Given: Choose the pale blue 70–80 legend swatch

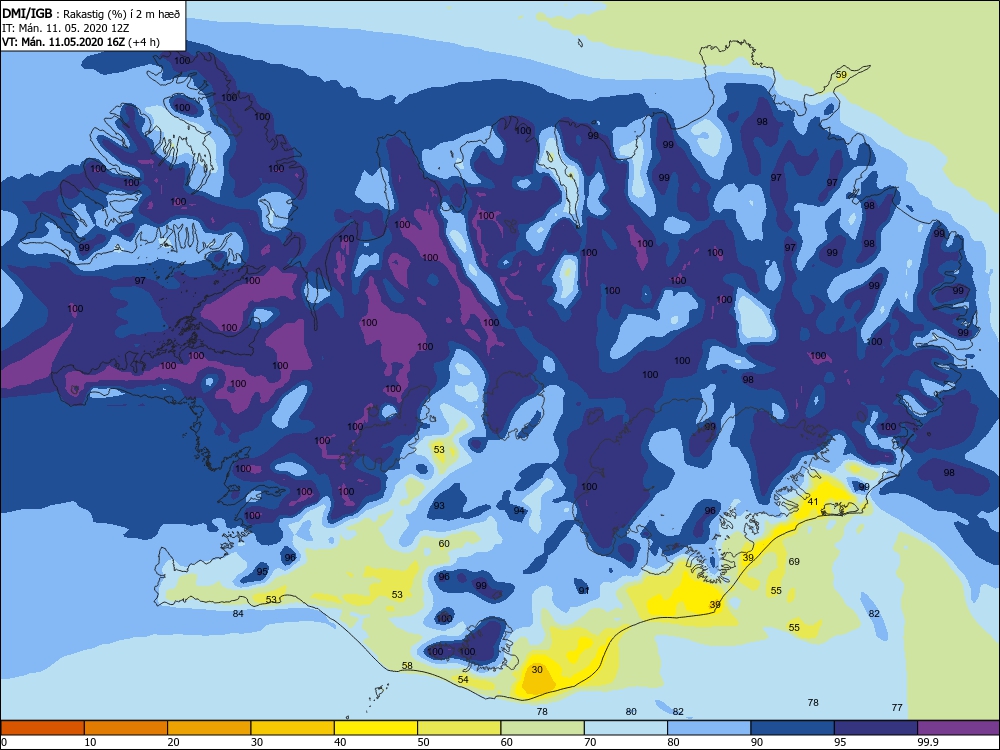Looking at the screenshot, I should tap(626, 728).
